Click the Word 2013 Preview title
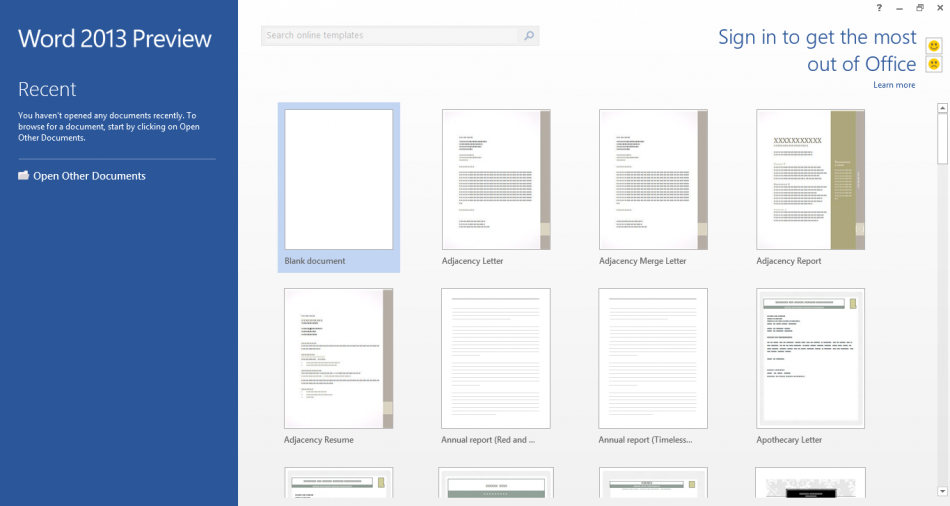 (115, 39)
